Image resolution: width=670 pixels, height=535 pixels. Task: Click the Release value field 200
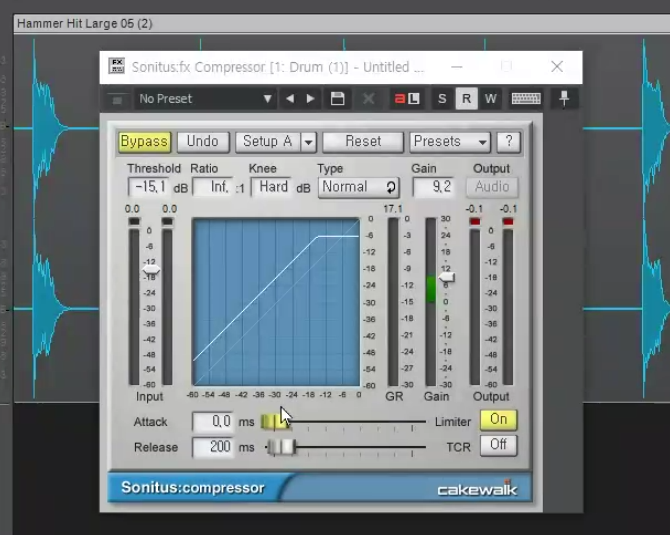pos(213,447)
